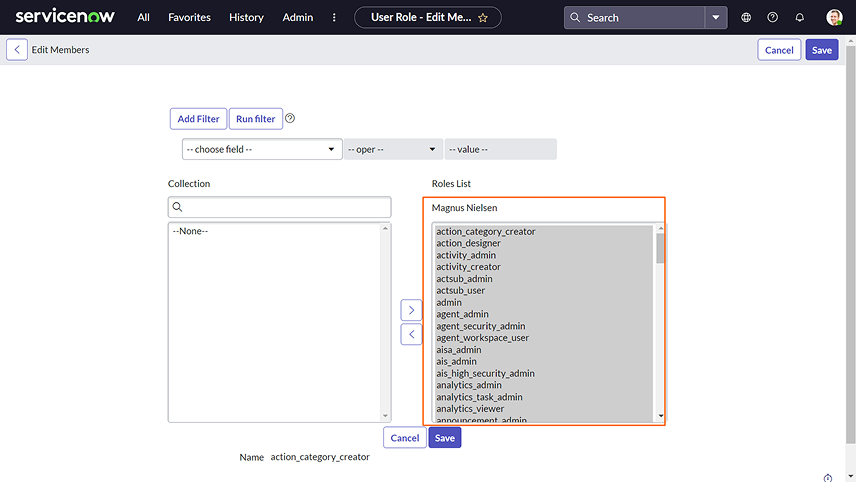
Task: Select agent_admin role
Action: [544, 314]
